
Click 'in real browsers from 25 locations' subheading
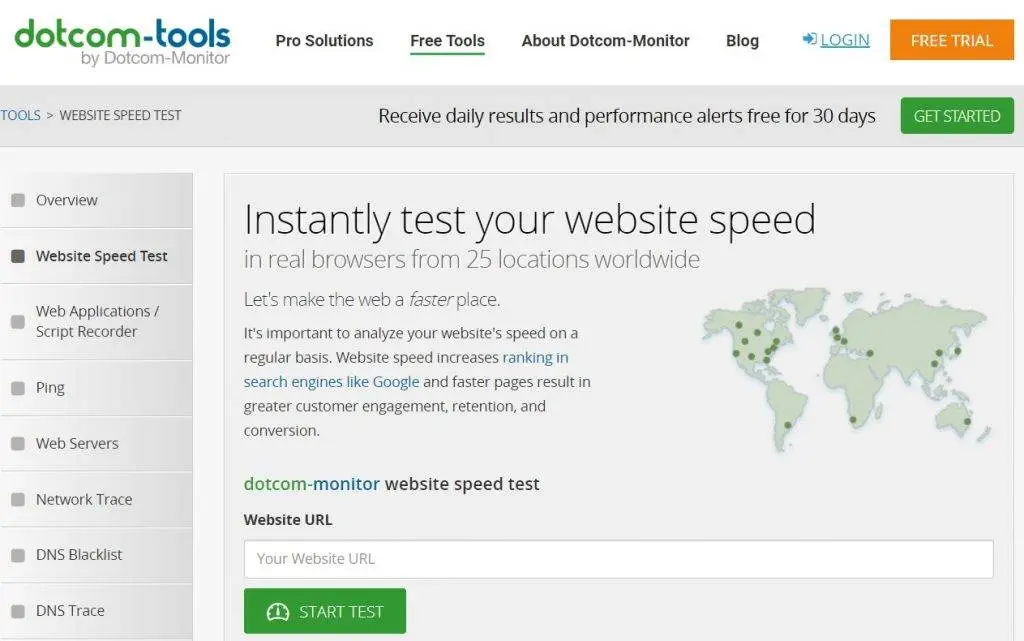coord(472,260)
